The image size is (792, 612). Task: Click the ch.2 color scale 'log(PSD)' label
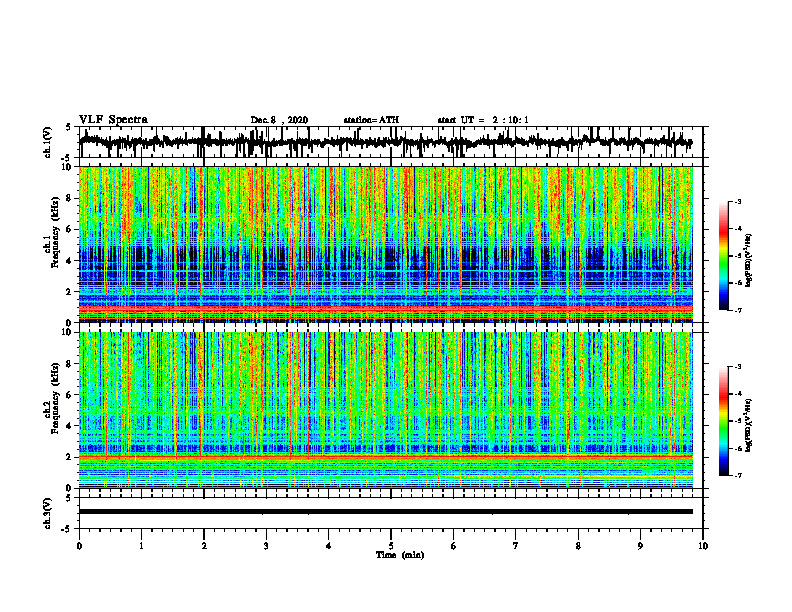click(x=749, y=425)
